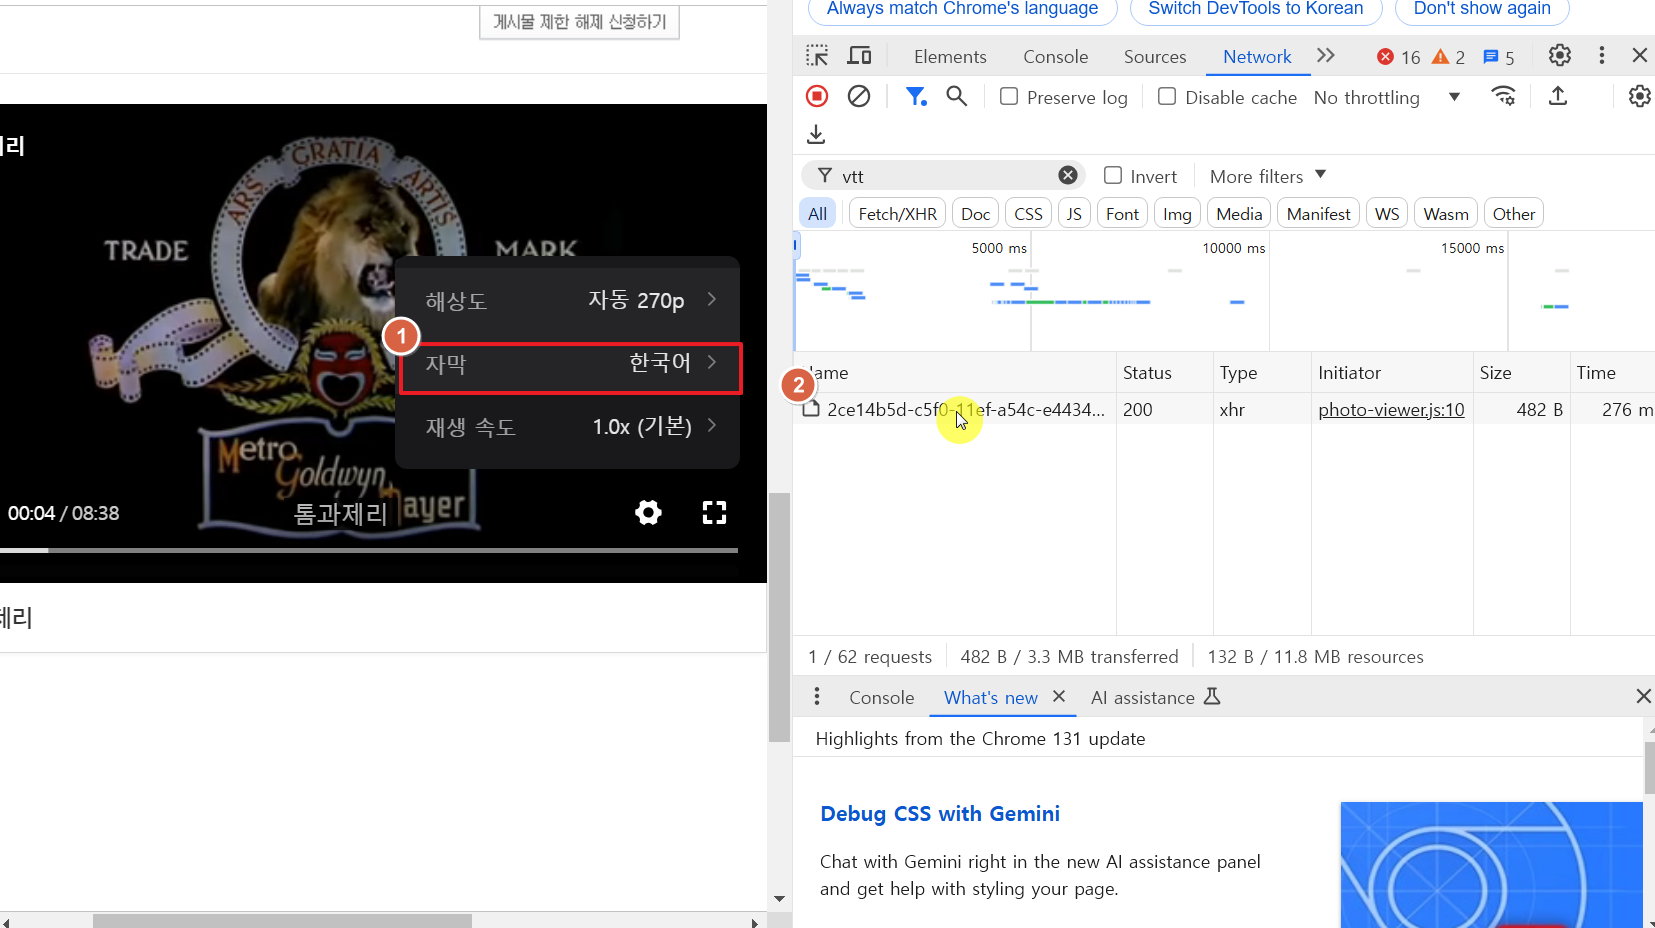This screenshot has width=1655, height=928.
Task: Enable the Disable cache checkbox
Action: pyautogui.click(x=1167, y=96)
